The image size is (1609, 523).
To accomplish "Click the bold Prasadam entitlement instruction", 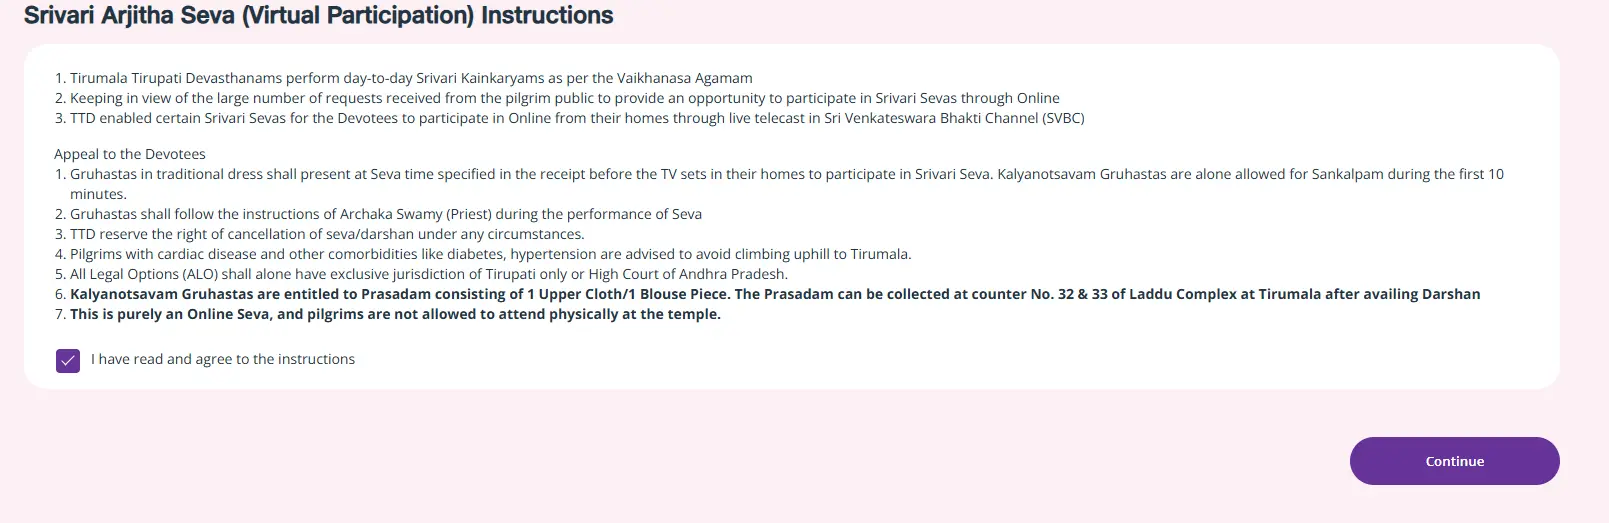I will point(774,294).
